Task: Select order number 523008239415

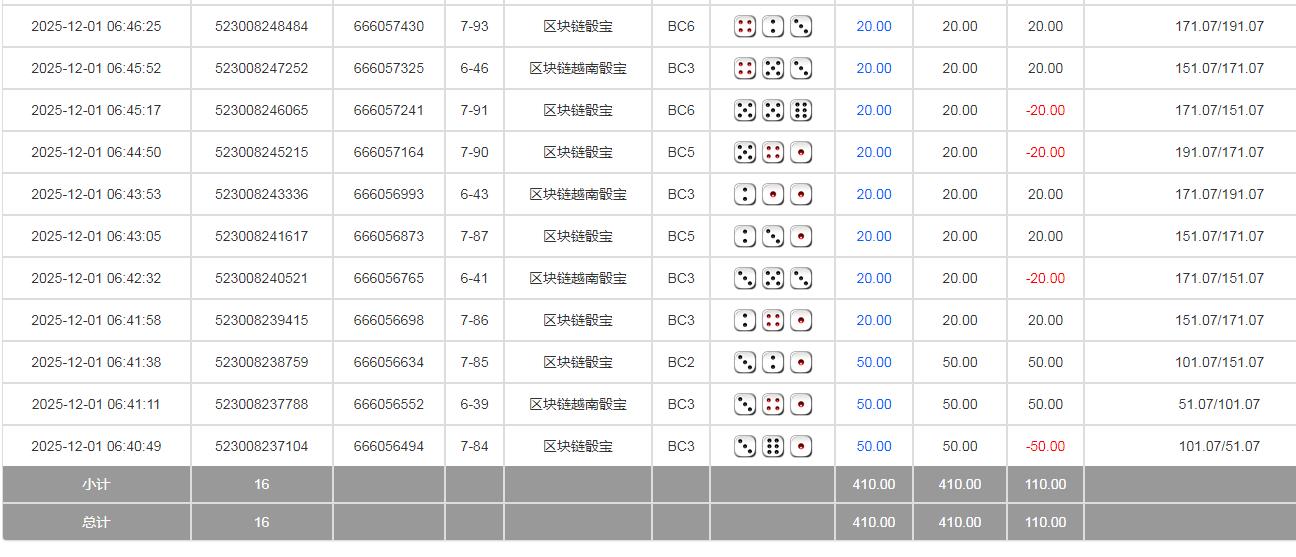Action: (x=262, y=321)
